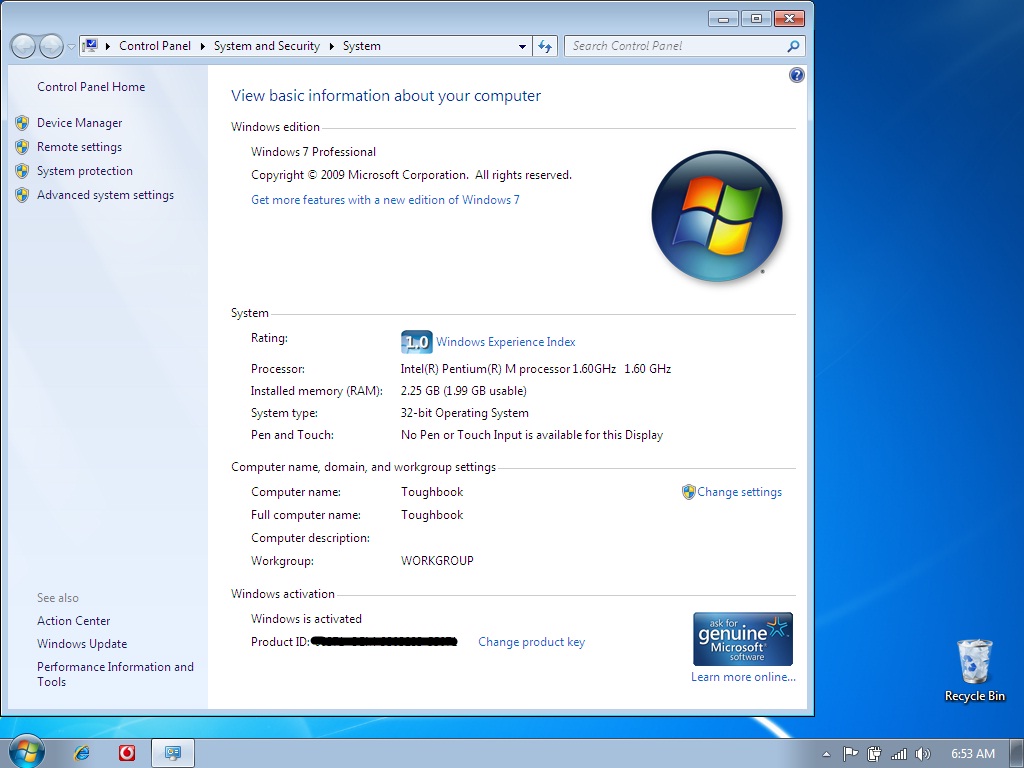Click the genuine Microsoft software badge
The image size is (1024, 768).
point(743,639)
